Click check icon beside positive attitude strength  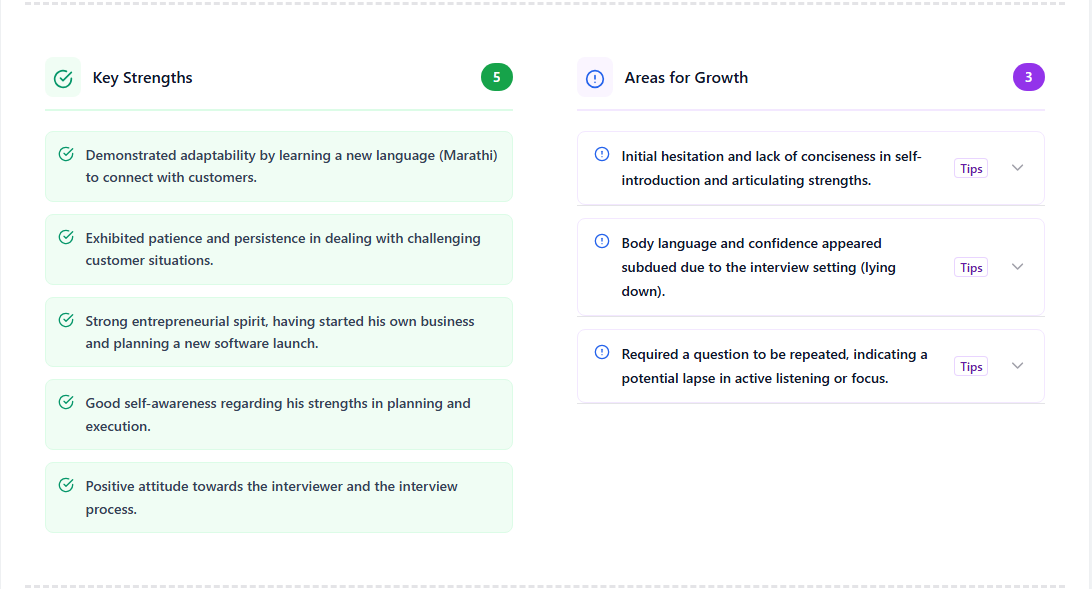click(67, 486)
